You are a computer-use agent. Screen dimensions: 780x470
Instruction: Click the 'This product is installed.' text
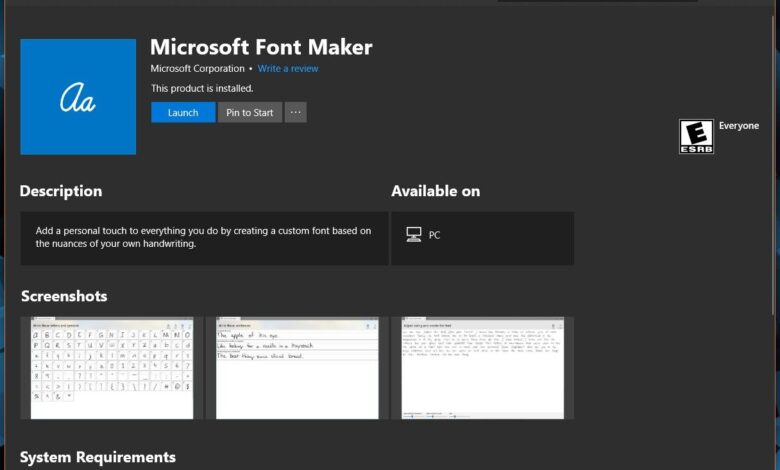pyautogui.click(x=202, y=88)
